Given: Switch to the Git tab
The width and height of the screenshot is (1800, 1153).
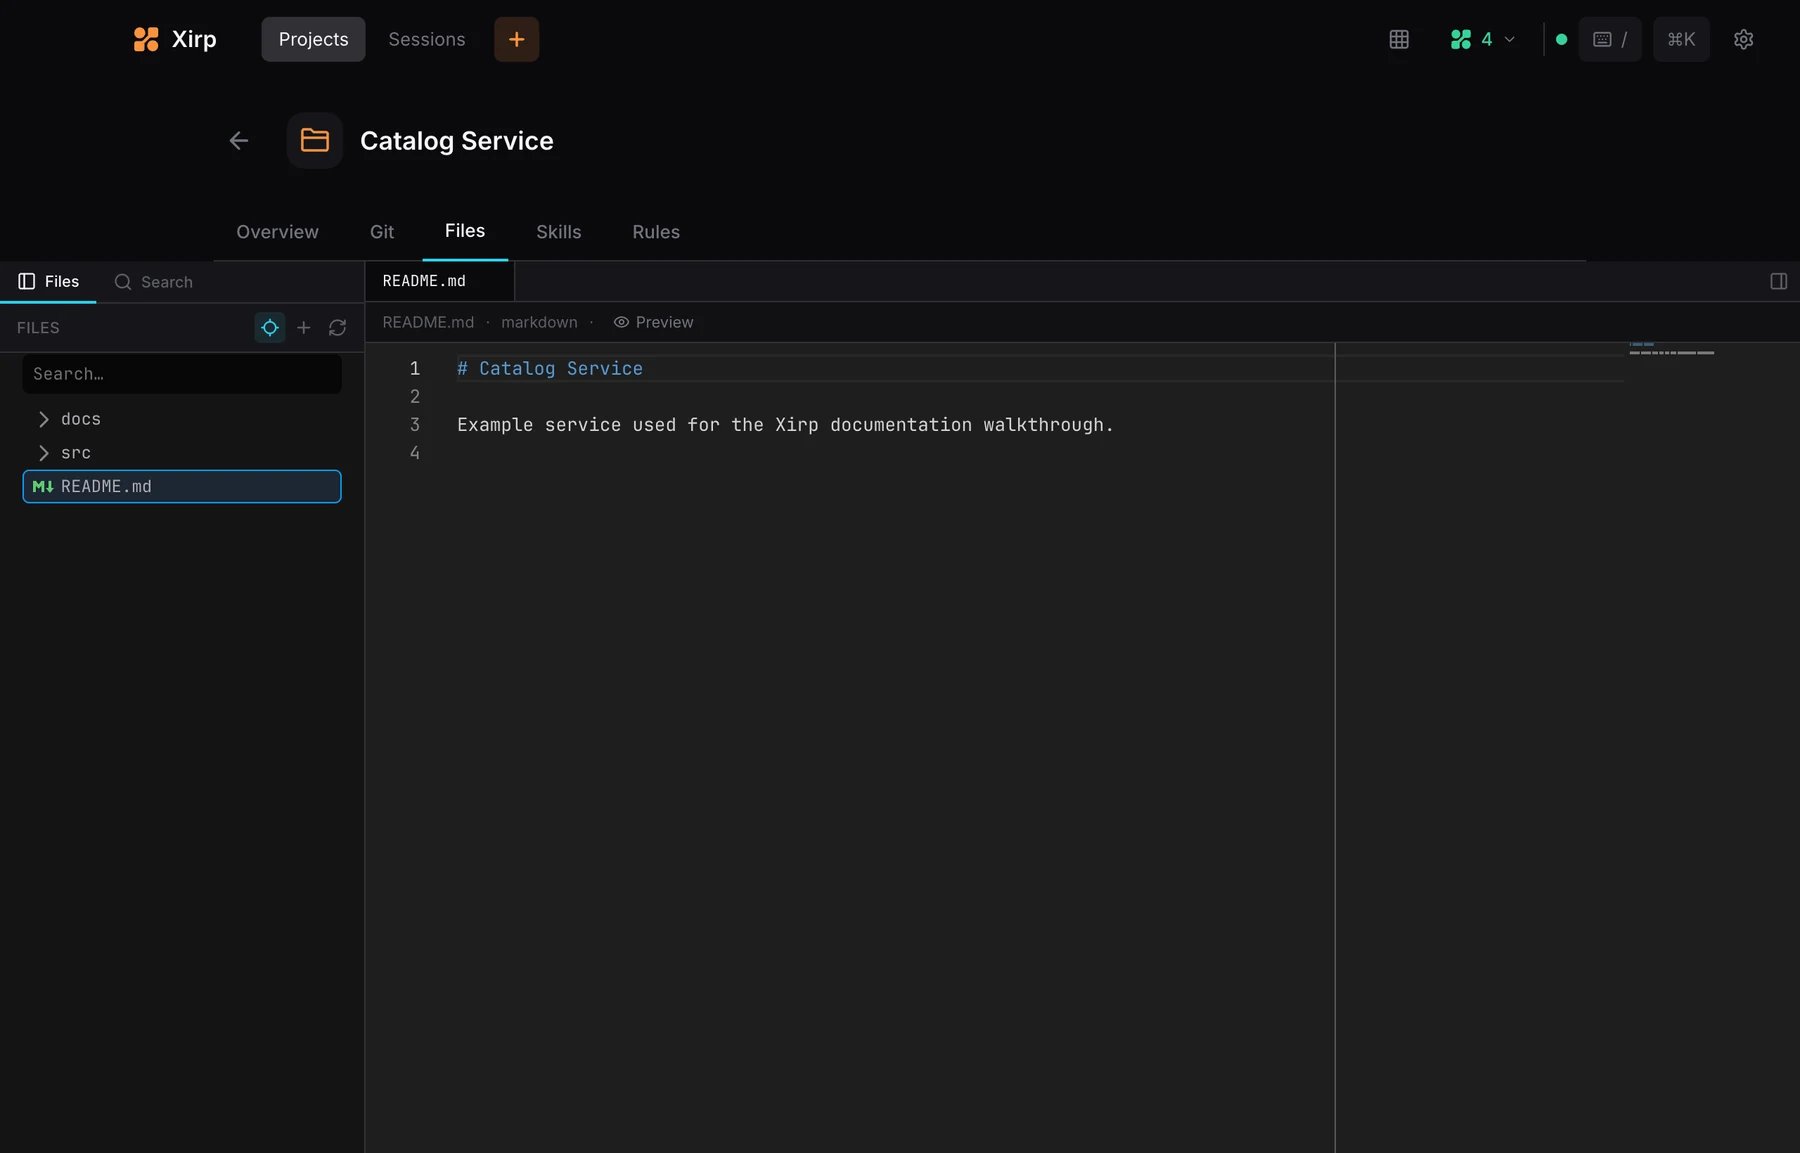Looking at the screenshot, I should point(382,232).
